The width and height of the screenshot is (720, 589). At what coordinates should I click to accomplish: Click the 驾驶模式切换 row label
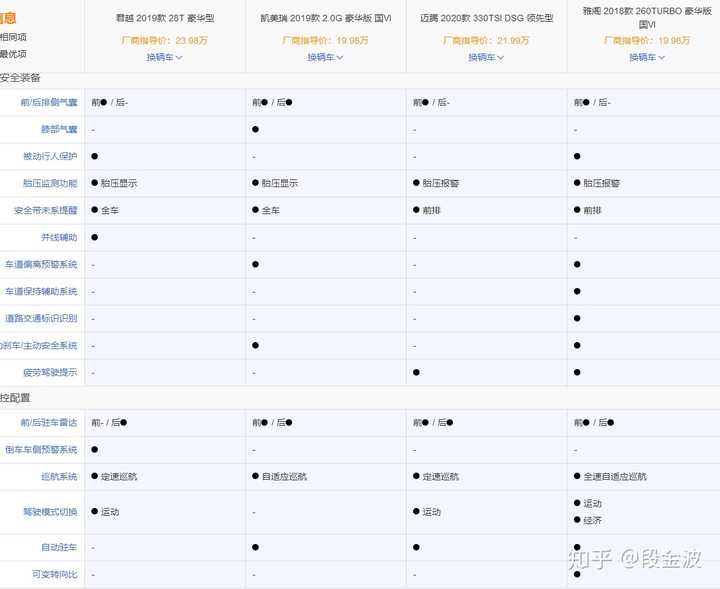50,511
